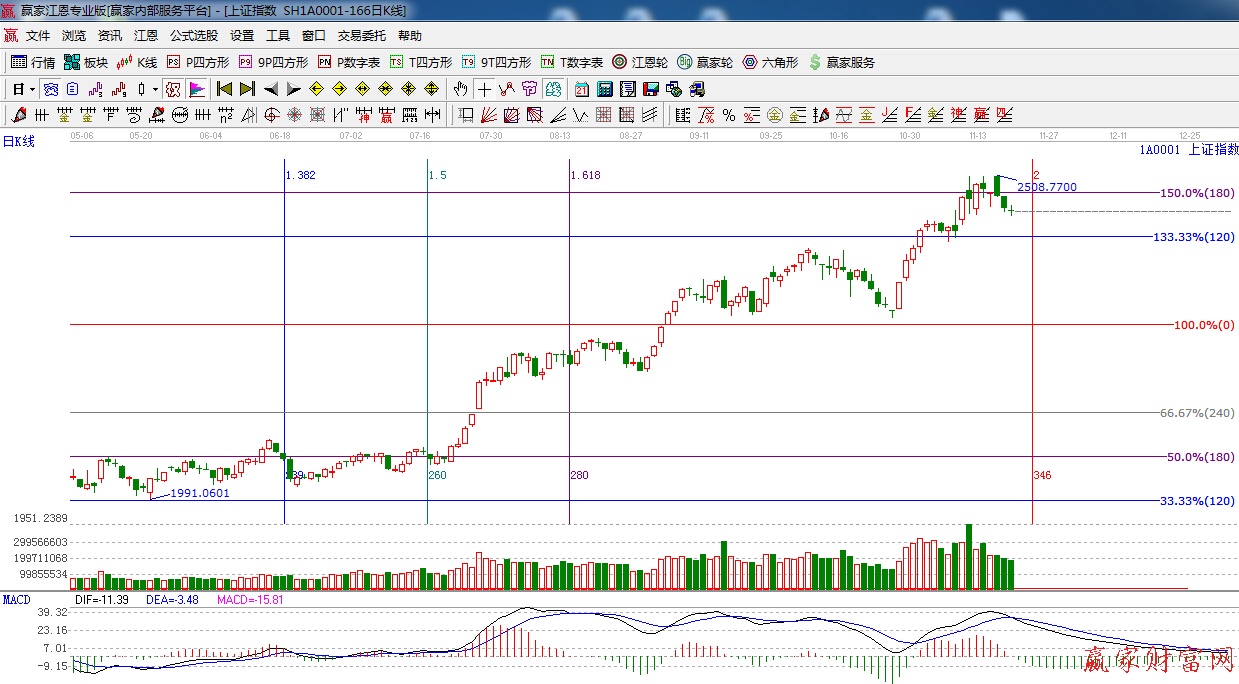Jump to the last bar icon
Image resolution: width=1239 pixels, height=684 pixels.
point(247,89)
